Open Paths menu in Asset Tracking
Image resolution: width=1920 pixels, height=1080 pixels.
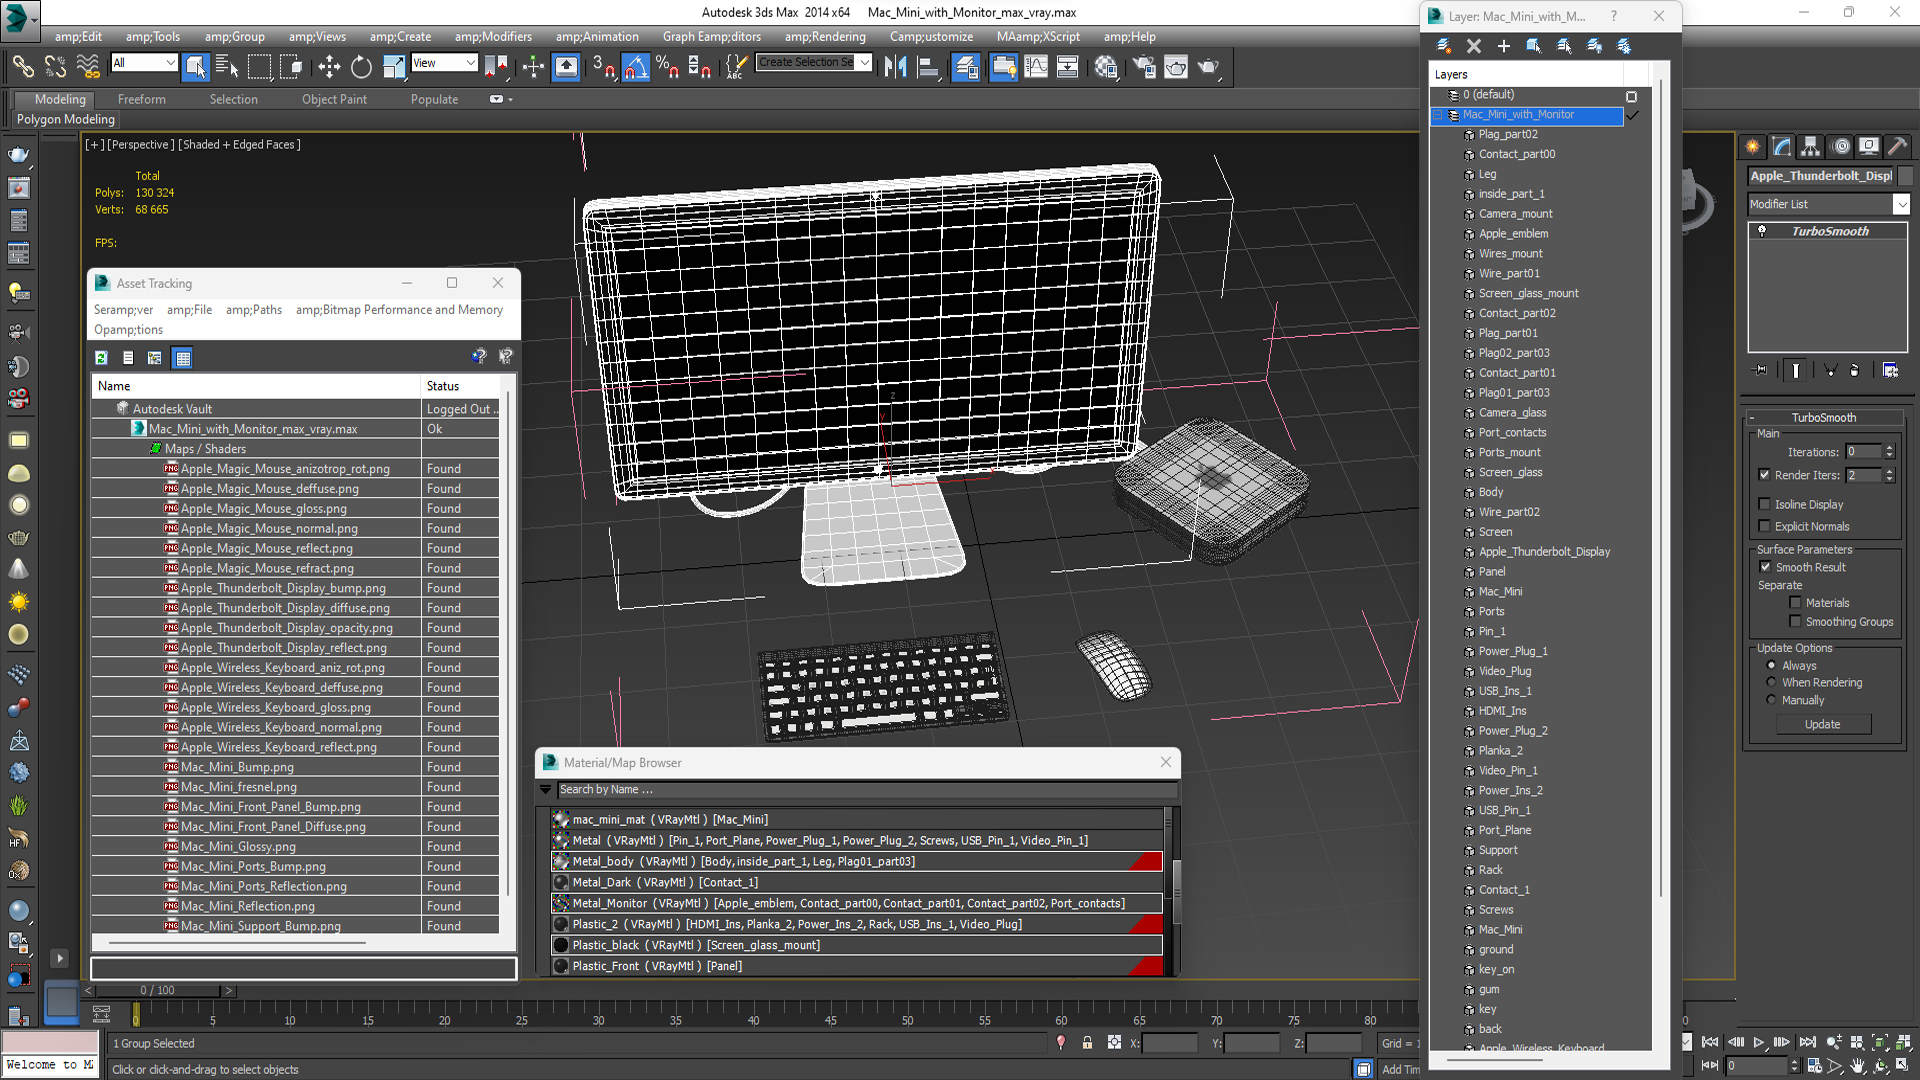[x=254, y=310]
